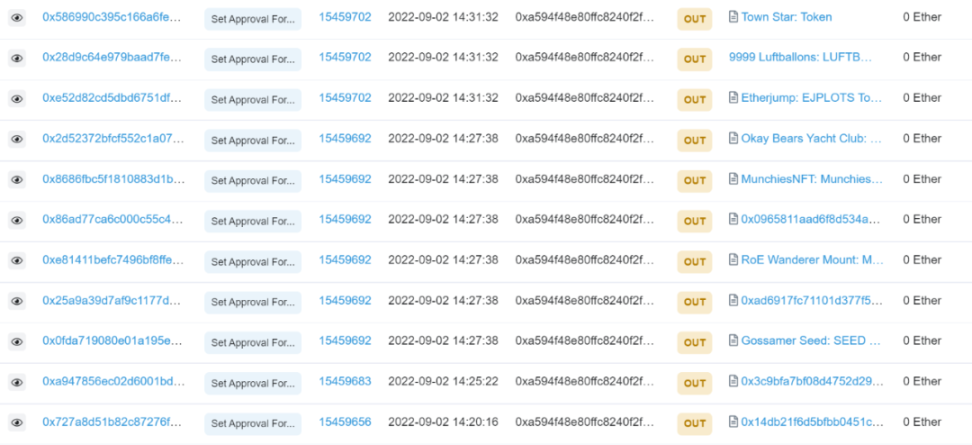Screen dimensions: 972x445
Task: Open block 15459692 in Okay Bears row
Action: (x=345, y=138)
